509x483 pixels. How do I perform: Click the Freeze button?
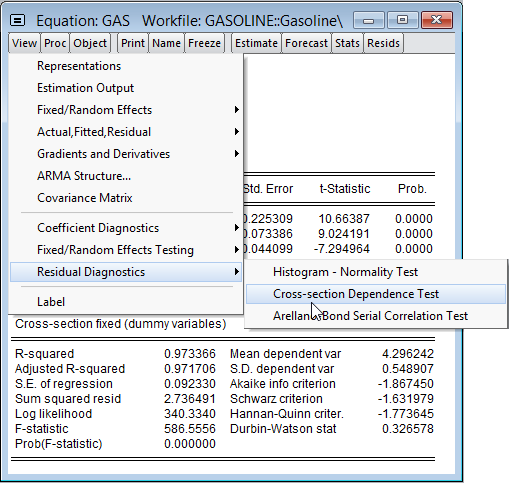pyautogui.click(x=204, y=43)
